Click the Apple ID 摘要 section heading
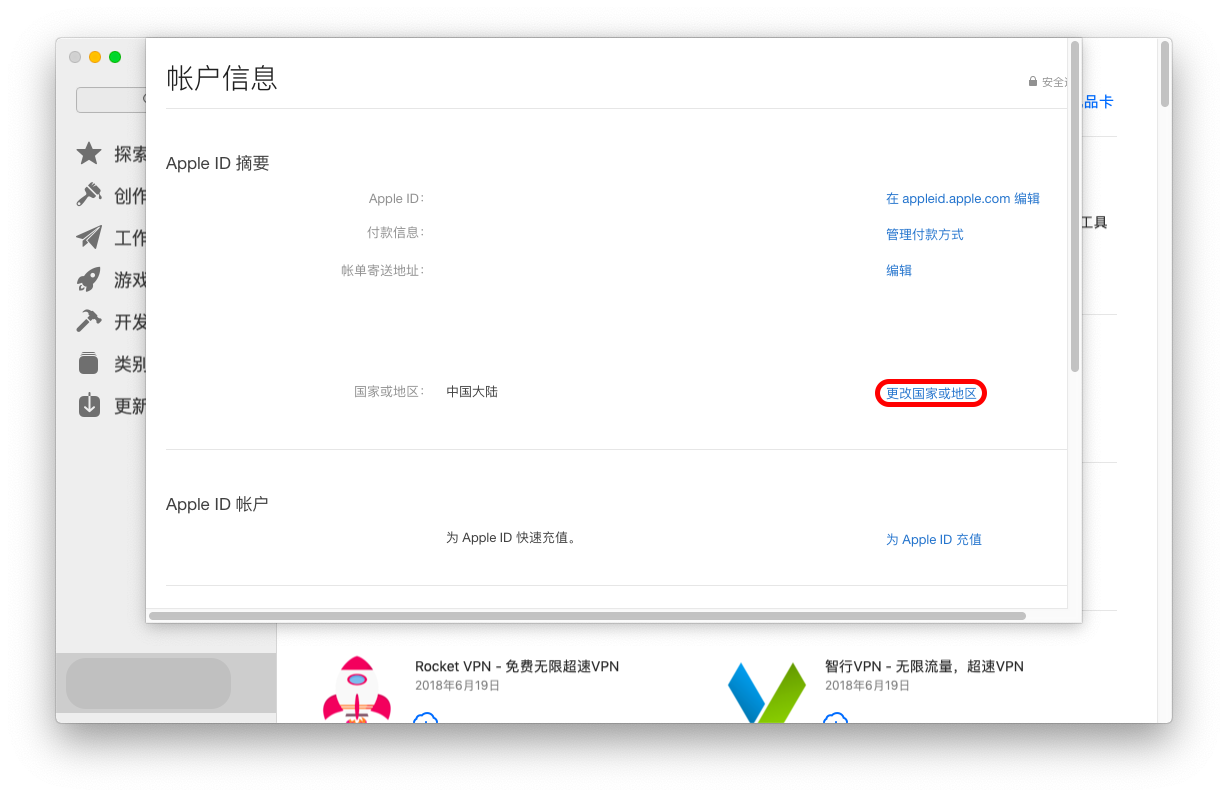This screenshot has width=1228, height=797. (218, 164)
